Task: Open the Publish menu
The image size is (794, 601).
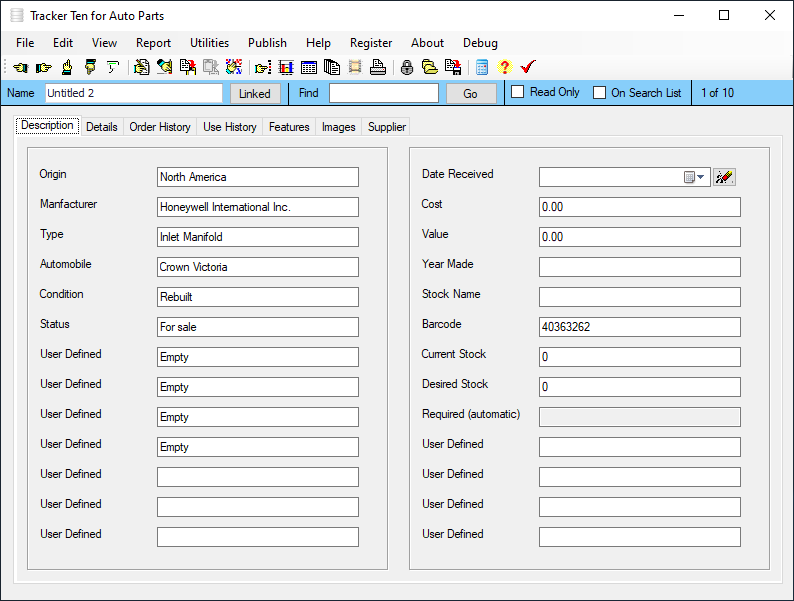Action: point(267,43)
